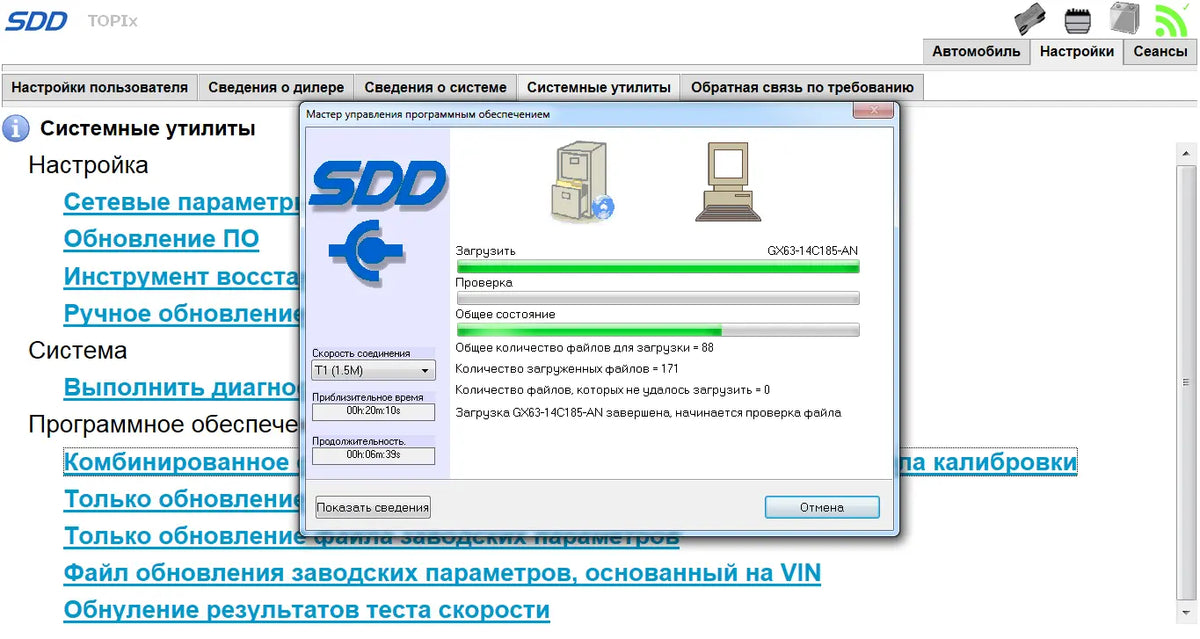Click text Количество файлов, которых не удалось загрузить = 0

point(612,390)
